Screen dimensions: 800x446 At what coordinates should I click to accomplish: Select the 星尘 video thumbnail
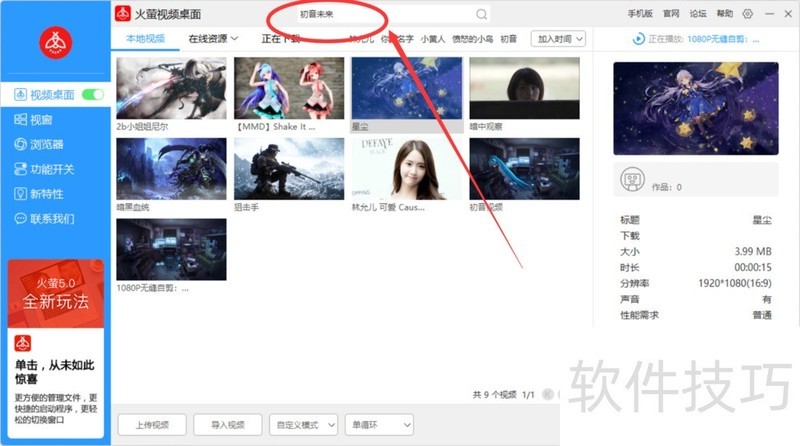point(407,88)
